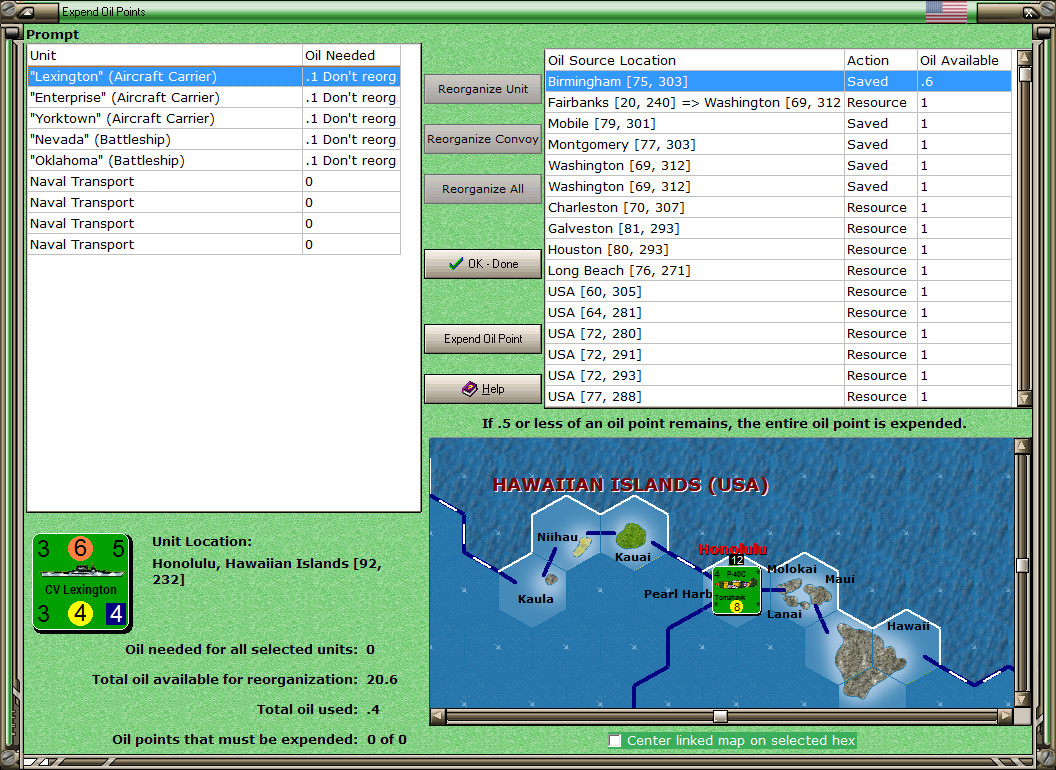Click the Kaula hex on the map
The width and height of the screenshot is (1056, 770).
click(533, 590)
